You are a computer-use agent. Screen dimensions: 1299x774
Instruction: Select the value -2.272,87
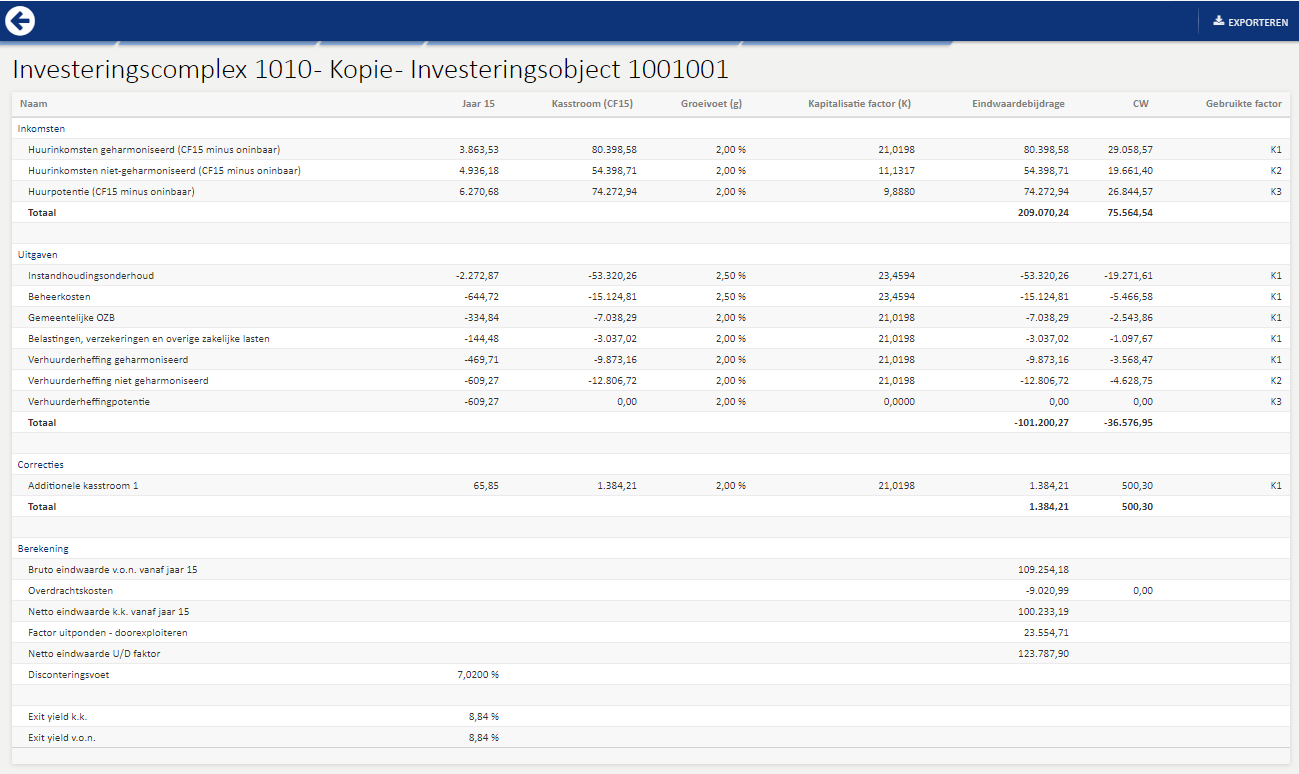coord(477,275)
